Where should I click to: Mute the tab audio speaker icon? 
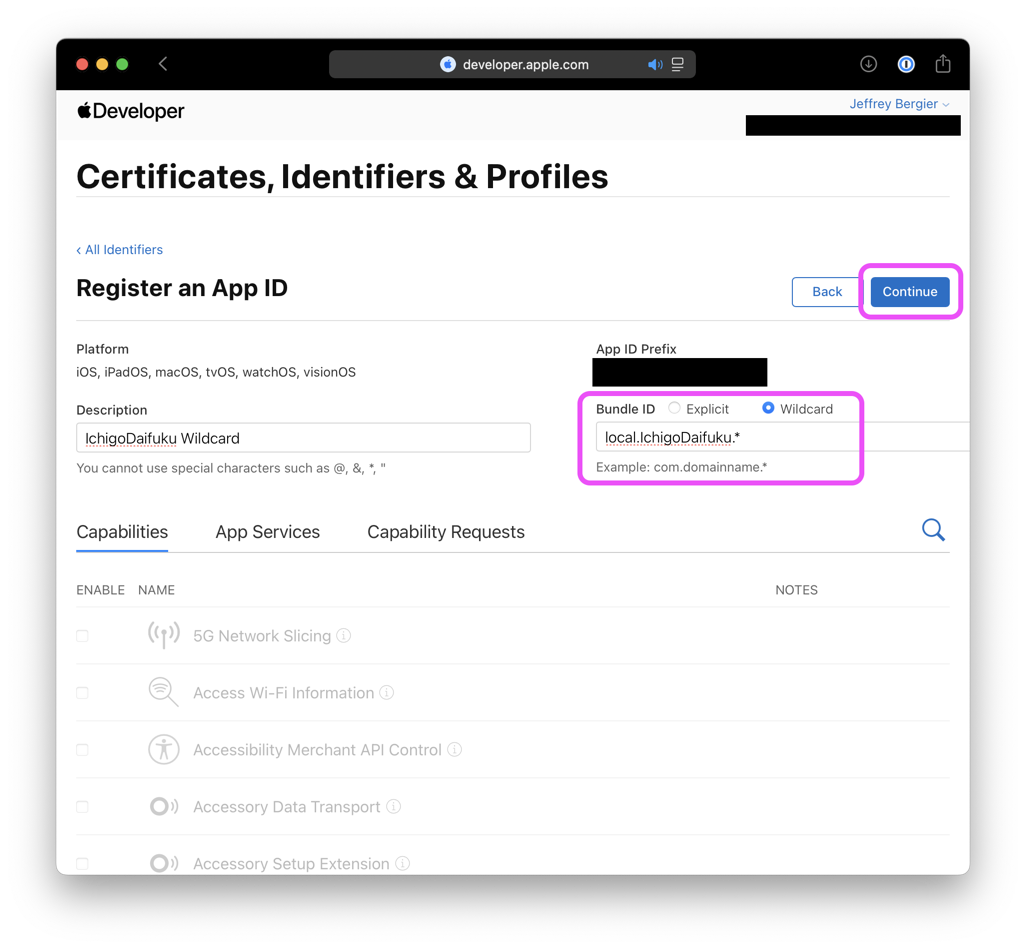(x=654, y=65)
